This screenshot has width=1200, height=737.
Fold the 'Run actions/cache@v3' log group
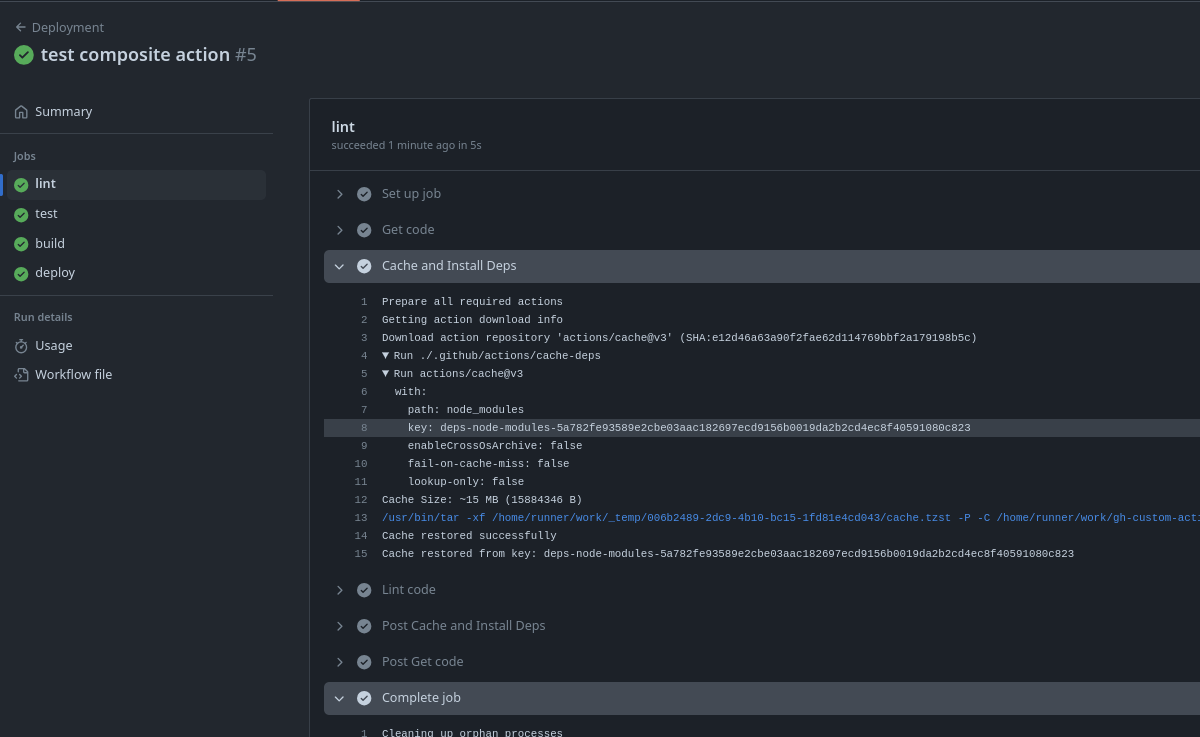point(386,374)
